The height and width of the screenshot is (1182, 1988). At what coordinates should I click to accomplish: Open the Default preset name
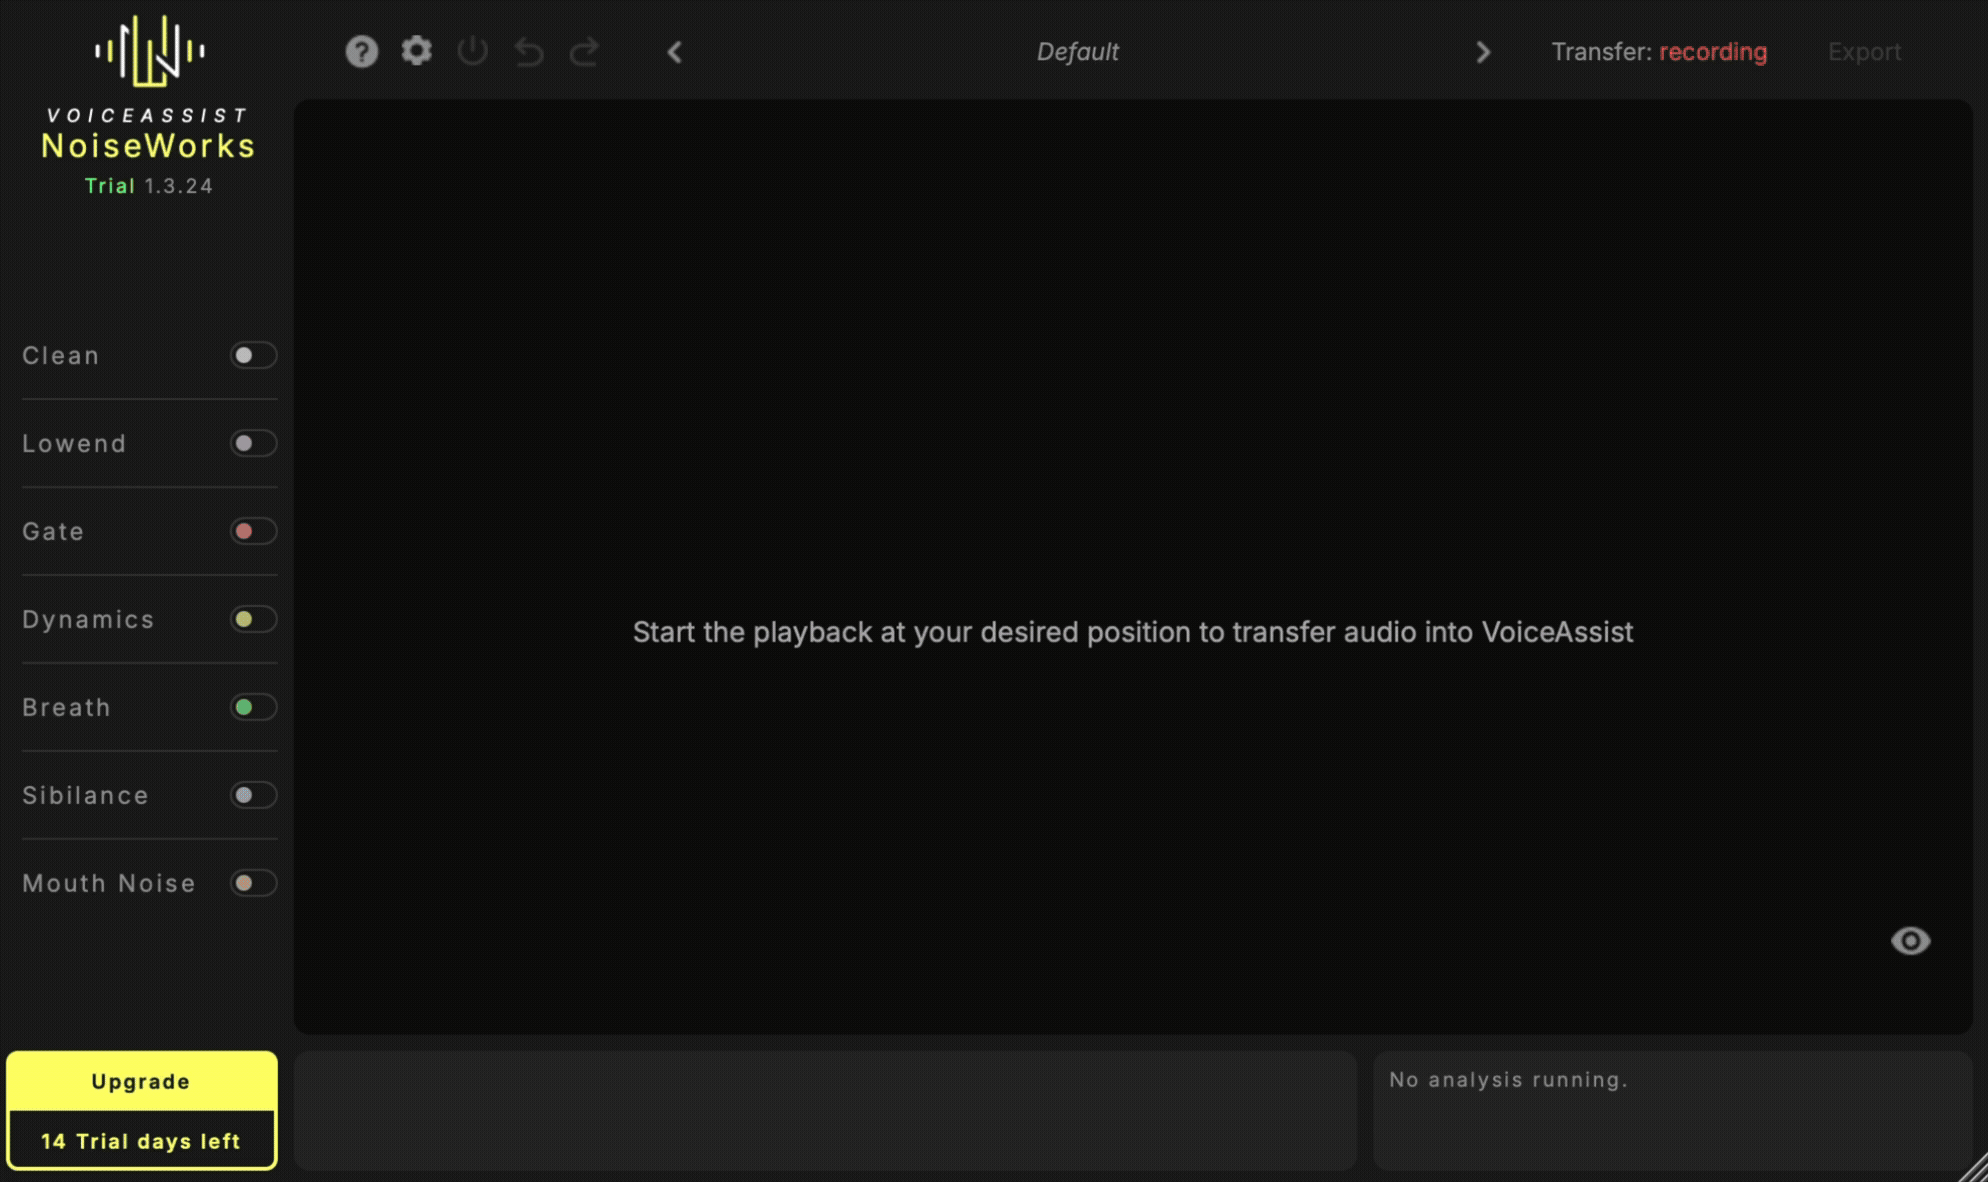click(1077, 52)
